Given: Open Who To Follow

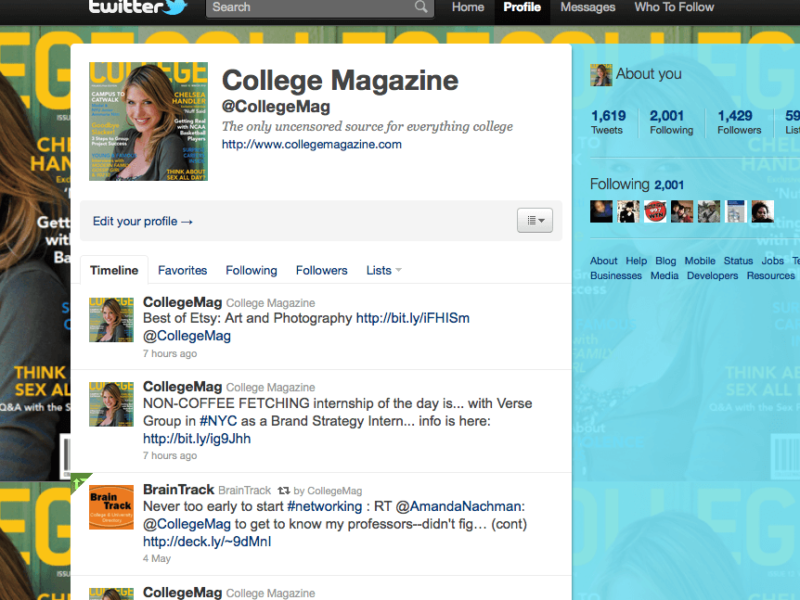Looking at the screenshot, I should point(674,7).
